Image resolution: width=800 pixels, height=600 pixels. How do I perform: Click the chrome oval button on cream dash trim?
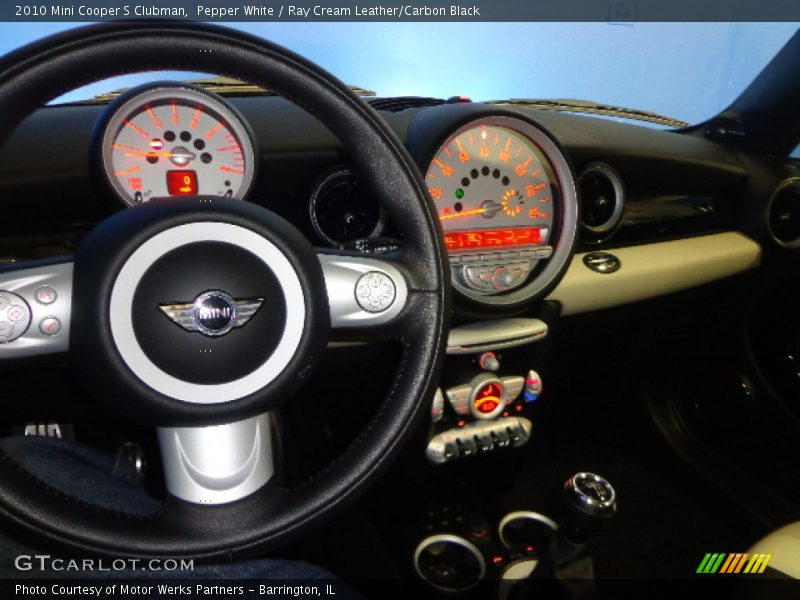click(602, 263)
